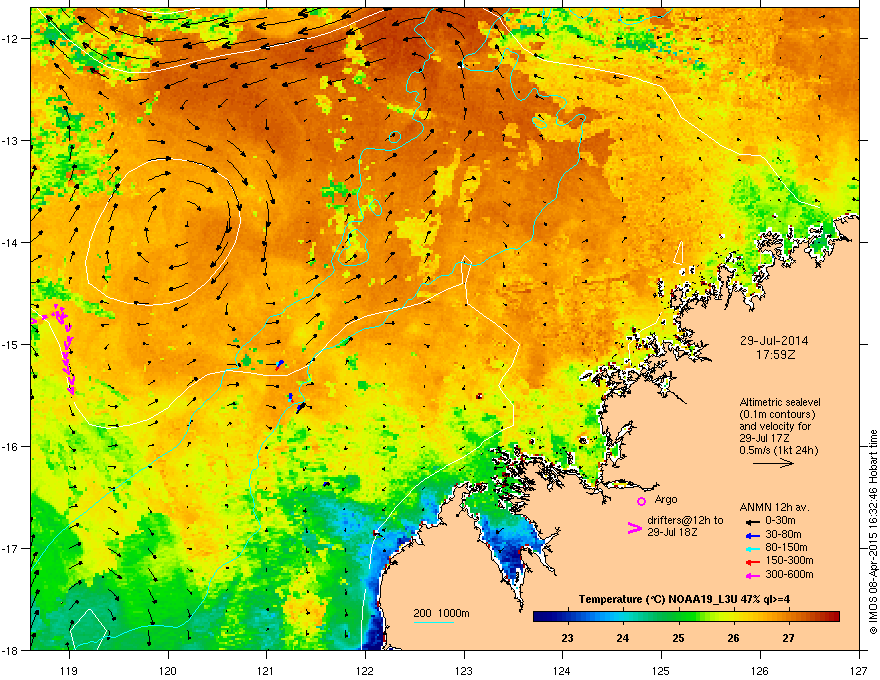This screenshot has height=680, width=880.
Task: Click the colorbar tick label '24'
Action: coord(622,638)
